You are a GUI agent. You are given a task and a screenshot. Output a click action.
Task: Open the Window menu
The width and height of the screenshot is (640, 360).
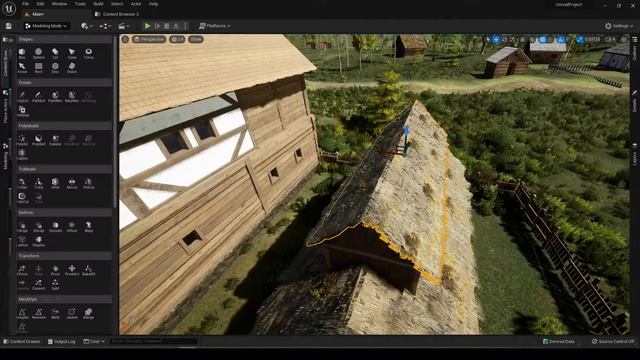click(59, 4)
